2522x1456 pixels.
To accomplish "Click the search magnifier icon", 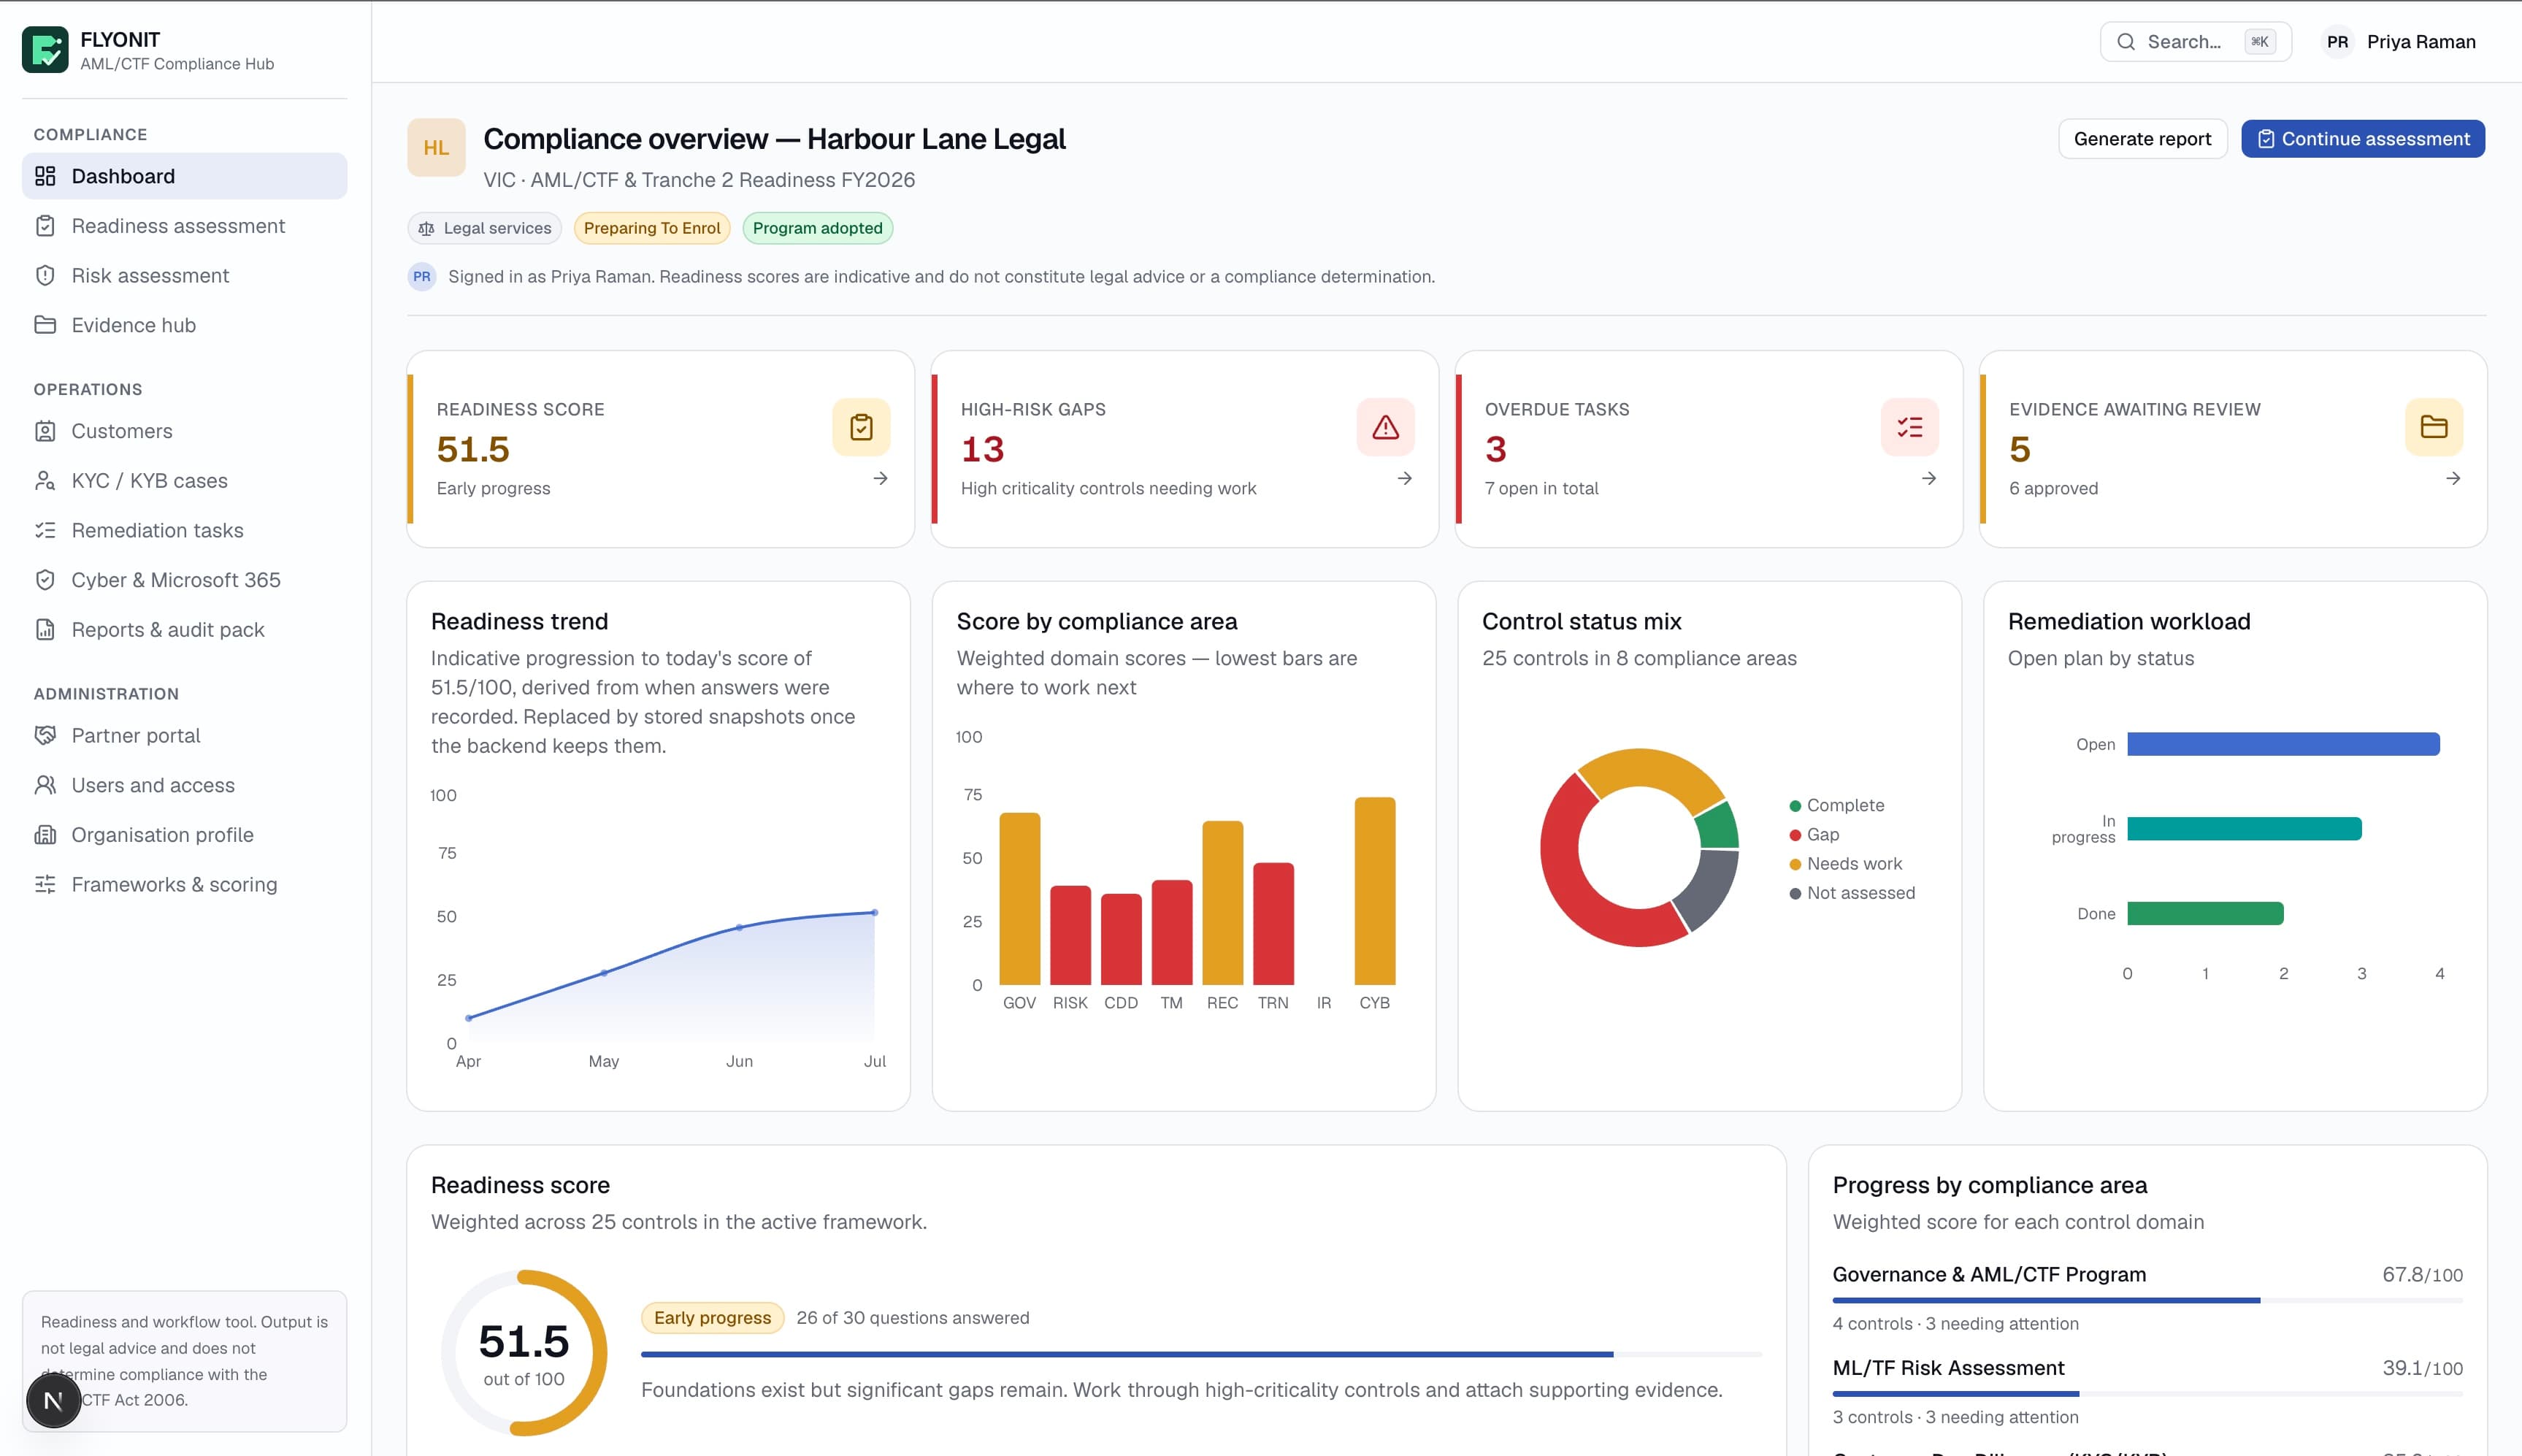I will pyautogui.click(x=2126, y=41).
